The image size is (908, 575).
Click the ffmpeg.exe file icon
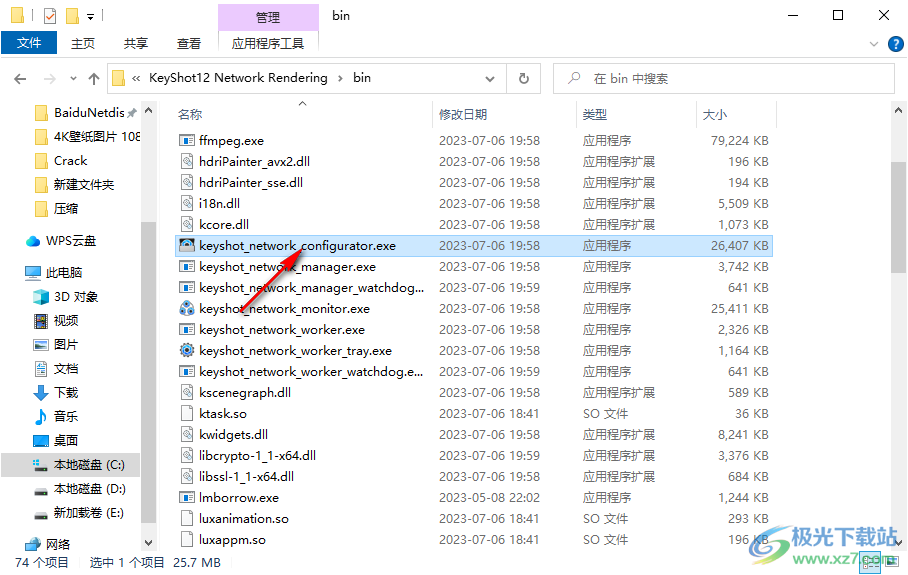point(186,141)
